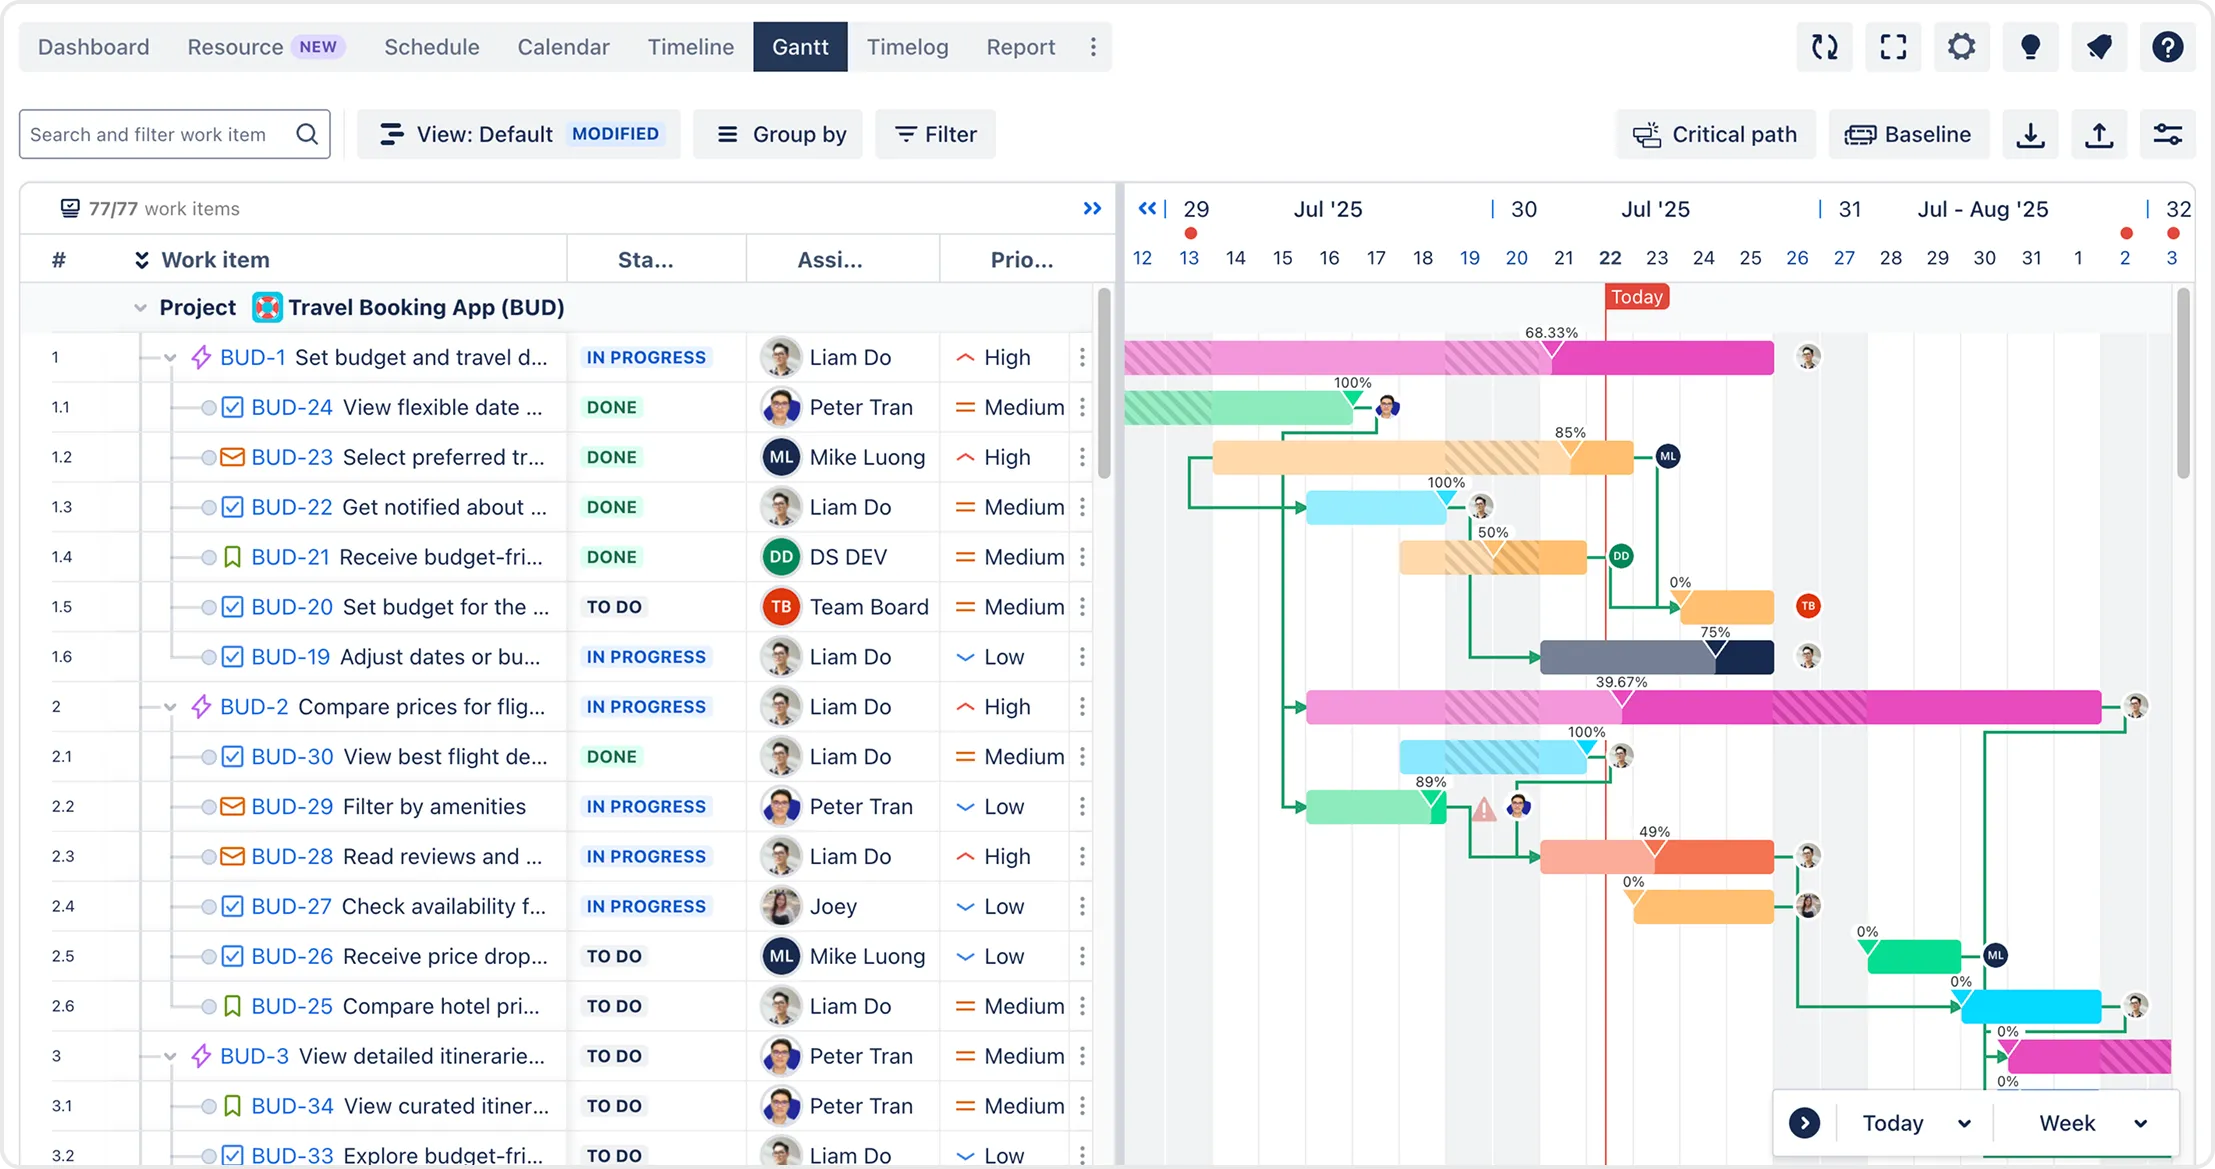Switch to the Schedule tab
Screen dimensions: 2215x1169
point(431,47)
